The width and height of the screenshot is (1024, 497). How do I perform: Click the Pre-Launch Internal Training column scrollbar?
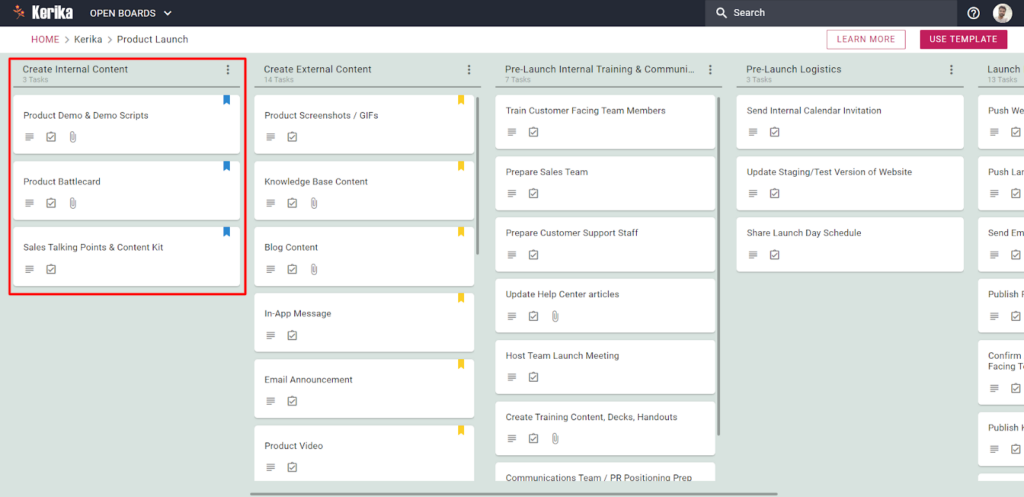(719, 265)
